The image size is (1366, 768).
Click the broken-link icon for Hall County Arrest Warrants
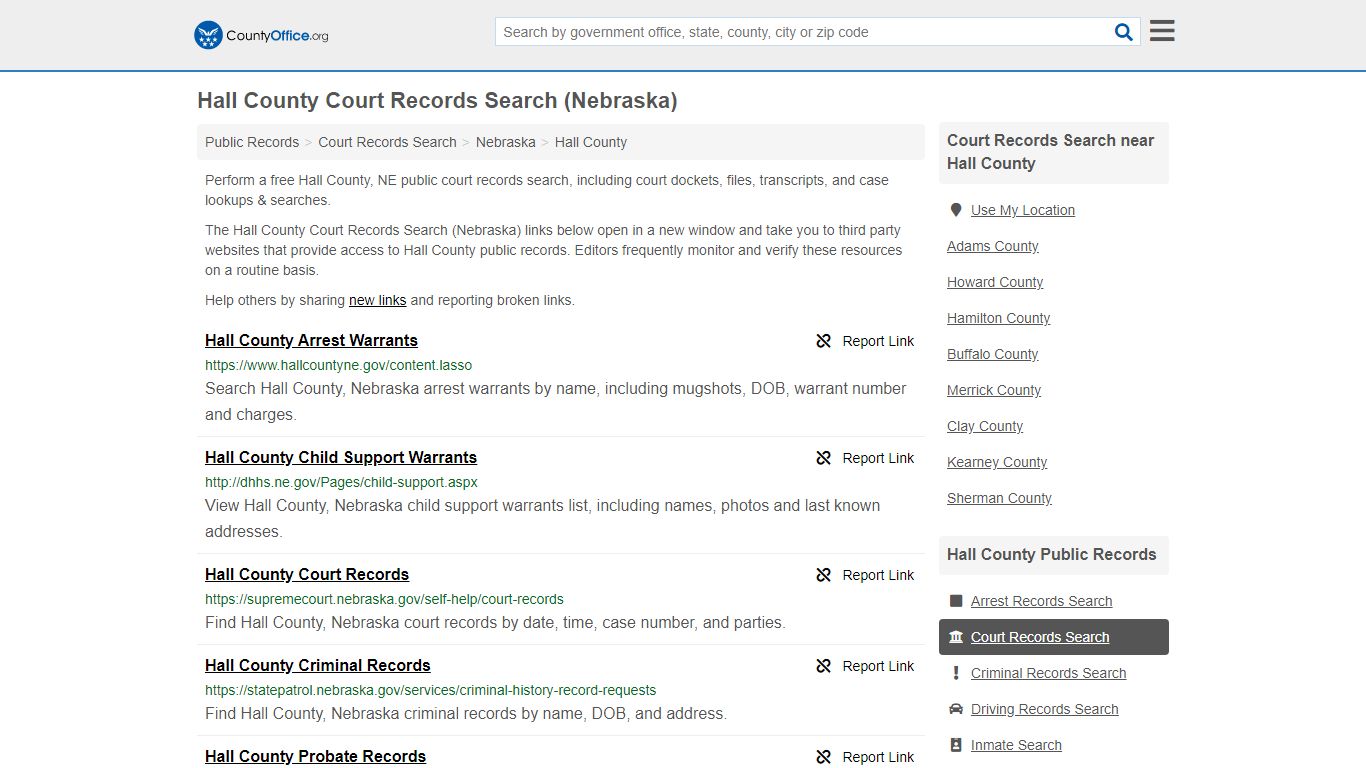point(824,341)
